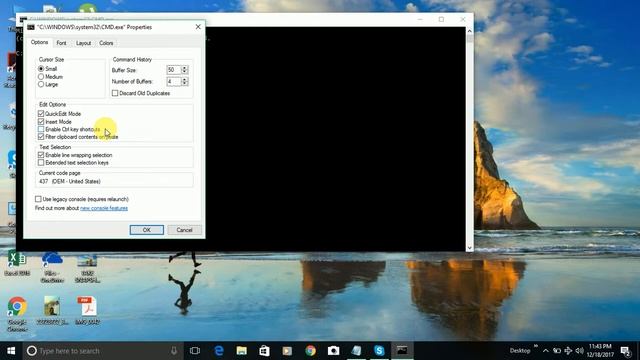Open File Explorer from taskbar

(x=242, y=351)
